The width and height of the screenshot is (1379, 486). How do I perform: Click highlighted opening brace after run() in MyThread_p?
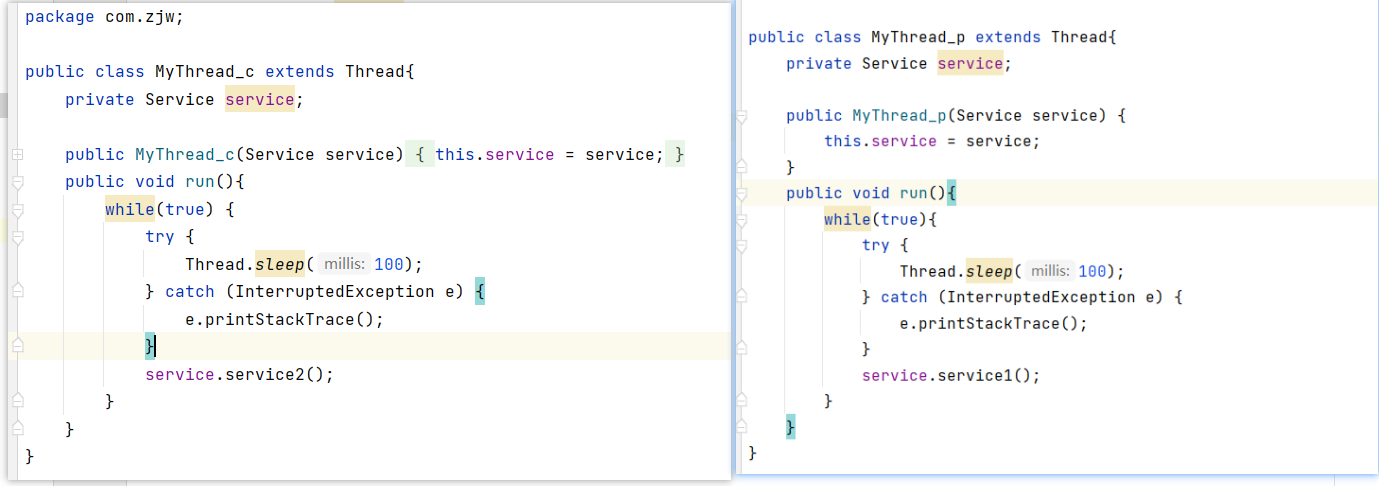click(x=951, y=193)
